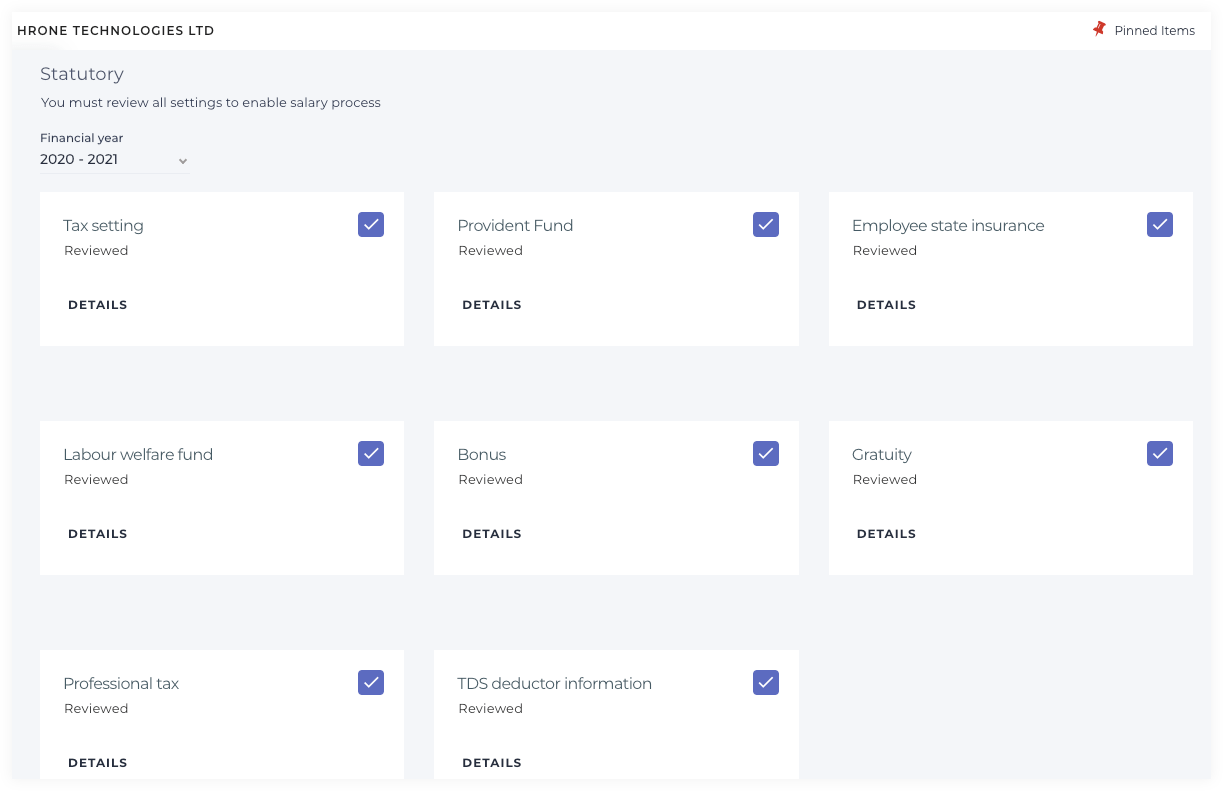Screen dimensions: 1223x791
Task: Click the Bonus card title
Action: [482, 455]
